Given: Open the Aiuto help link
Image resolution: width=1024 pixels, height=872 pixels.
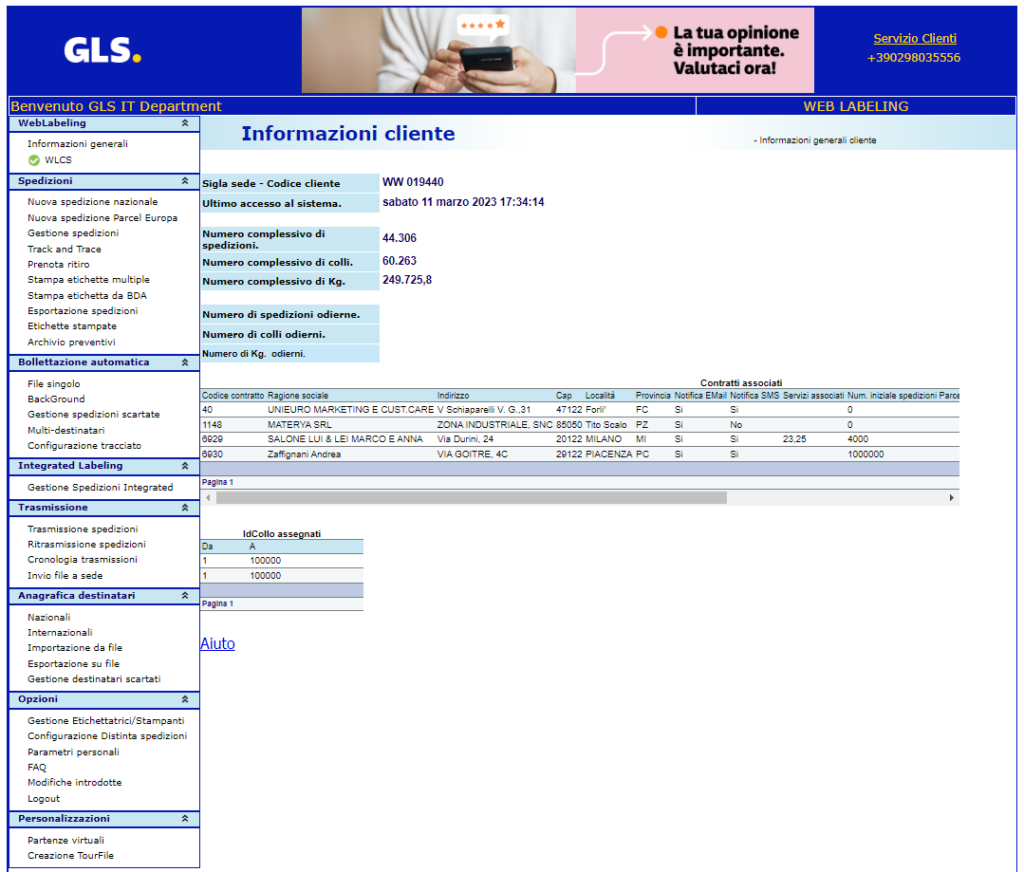Looking at the screenshot, I should click(218, 644).
